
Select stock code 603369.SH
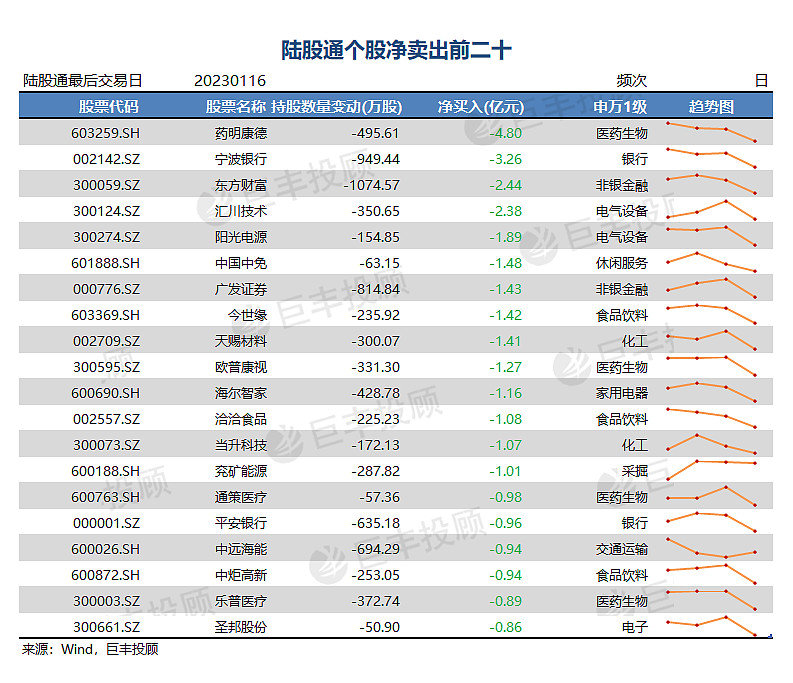click(x=106, y=315)
